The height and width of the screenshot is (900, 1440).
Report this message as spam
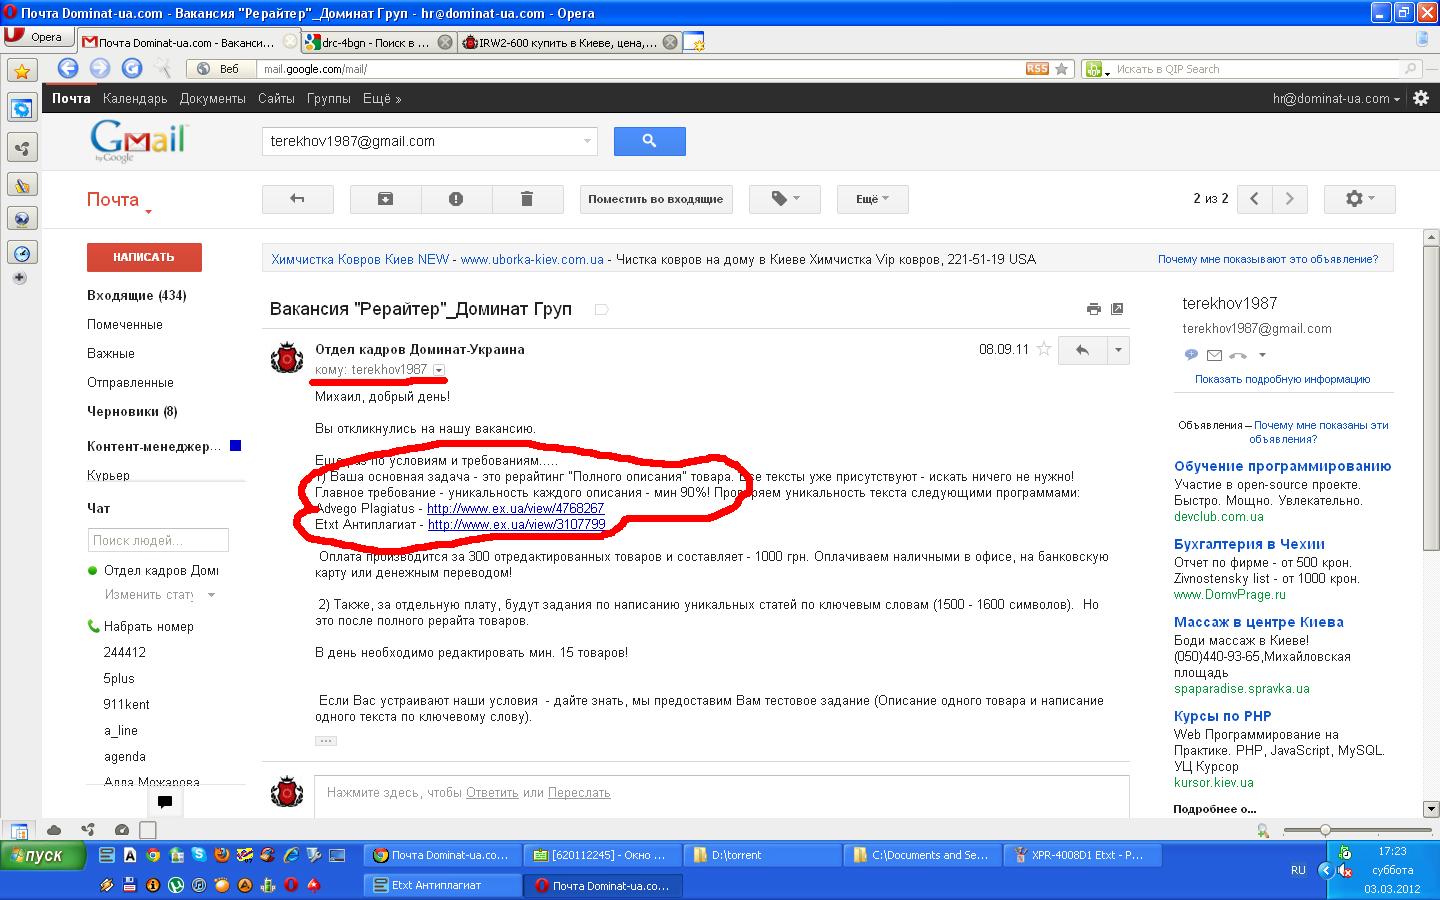(x=456, y=199)
